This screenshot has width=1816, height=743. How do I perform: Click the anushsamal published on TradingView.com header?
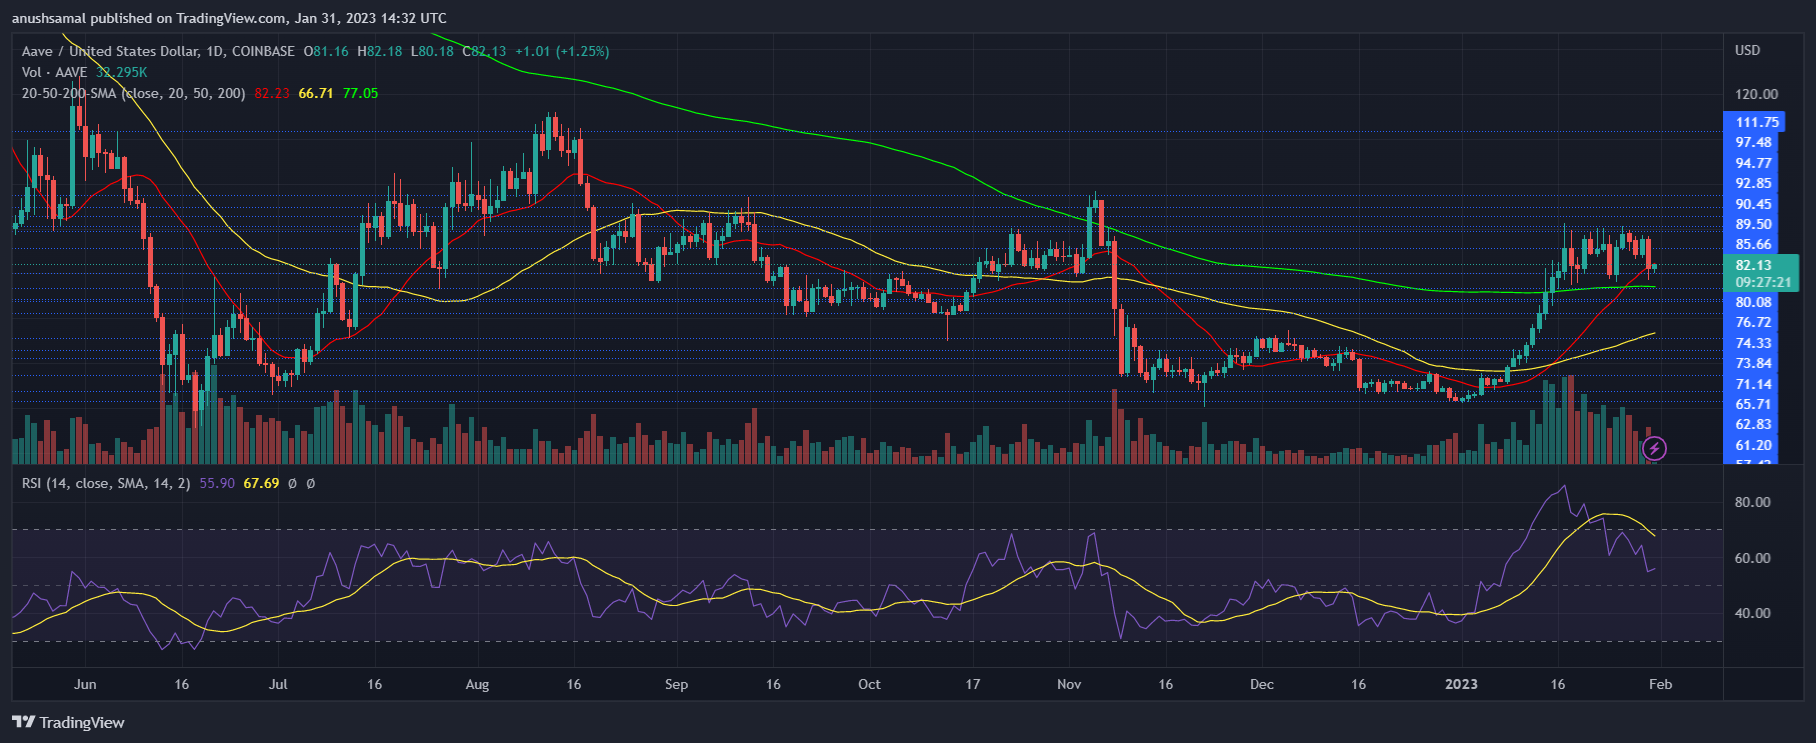pyautogui.click(x=229, y=18)
